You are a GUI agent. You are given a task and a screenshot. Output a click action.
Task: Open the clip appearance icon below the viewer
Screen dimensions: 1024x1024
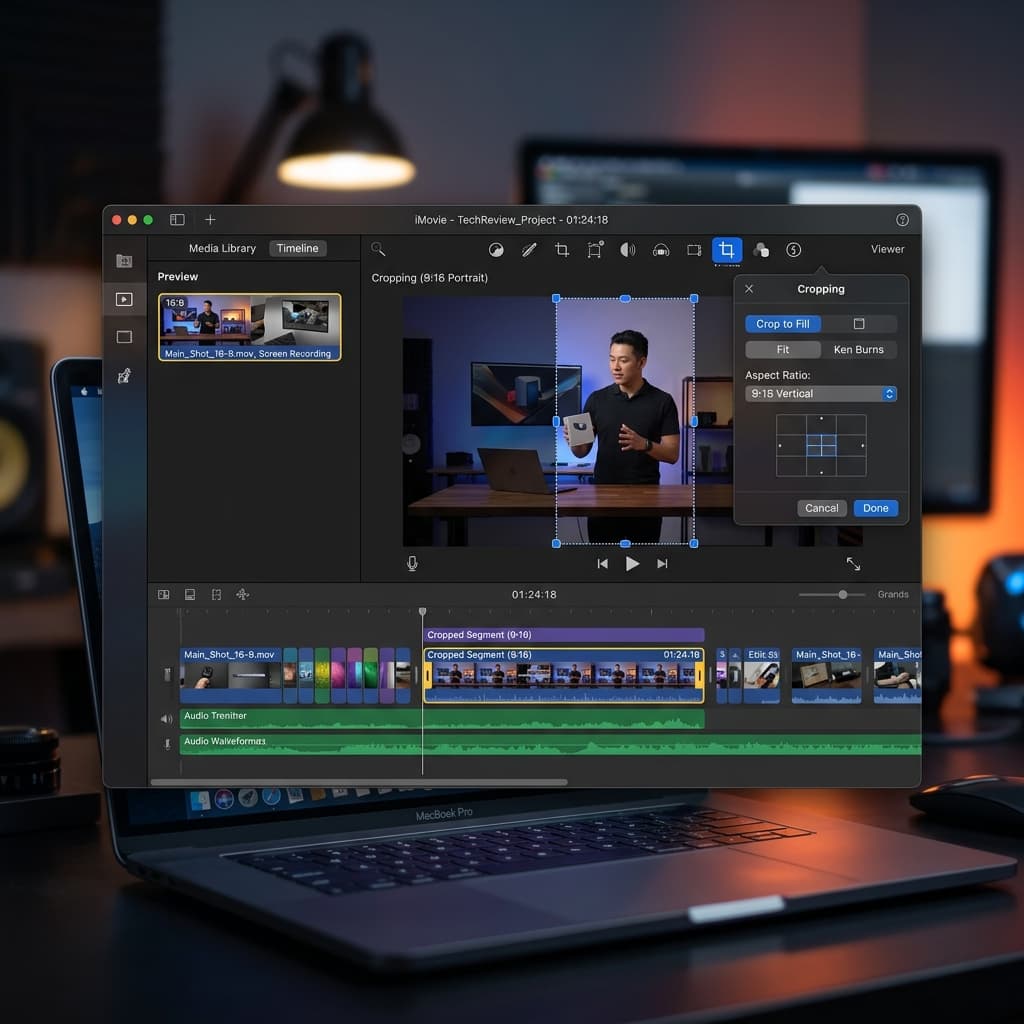pyautogui.click(x=190, y=593)
